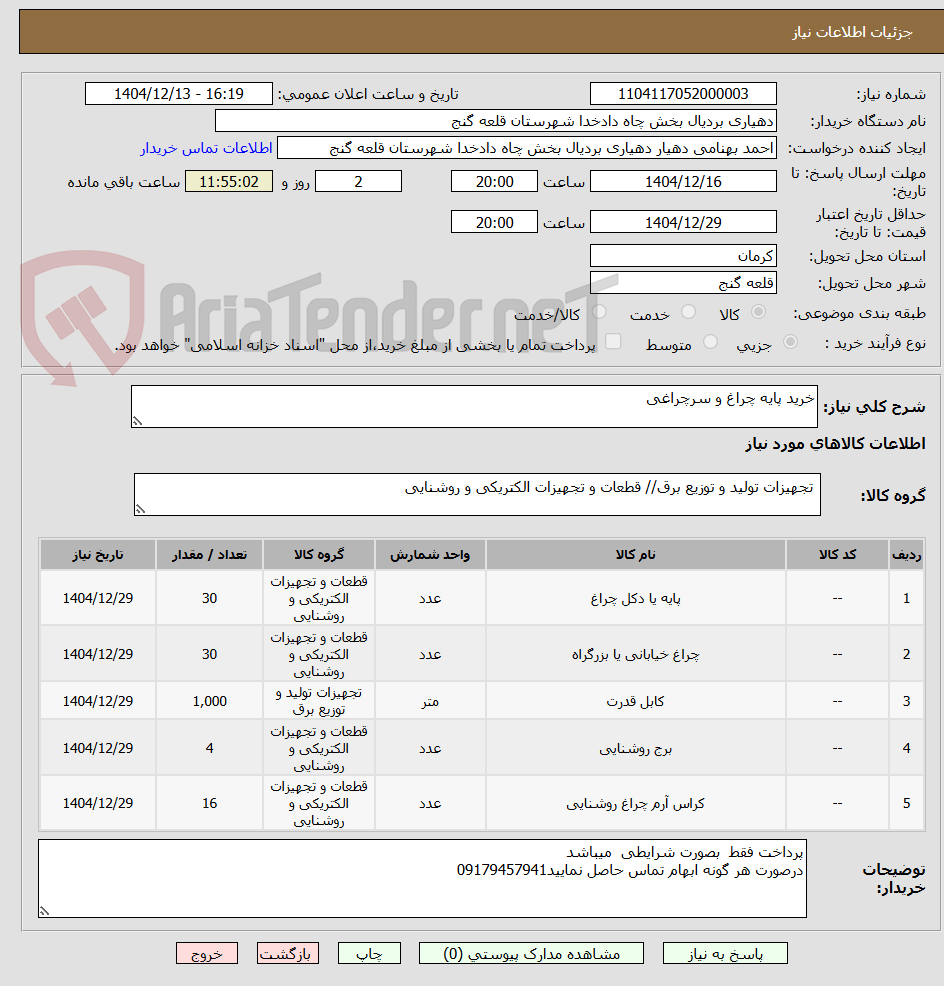Screen dimensions: 944x986
Task: Click the price validity date field in the حداقل تاریخ اعتبار قیمت row
Action: (x=683, y=223)
